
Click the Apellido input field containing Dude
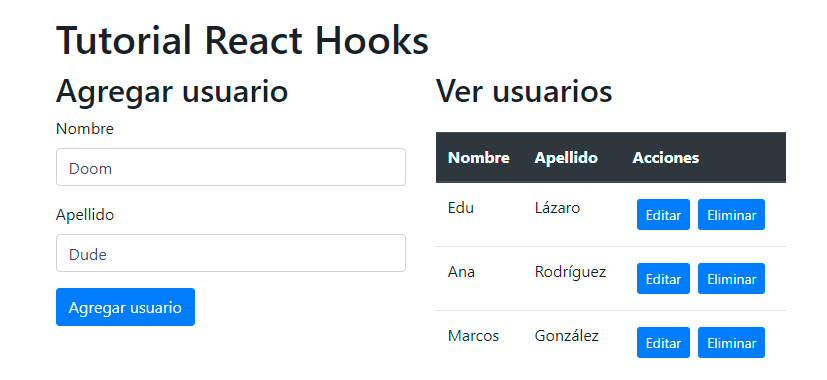point(230,253)
